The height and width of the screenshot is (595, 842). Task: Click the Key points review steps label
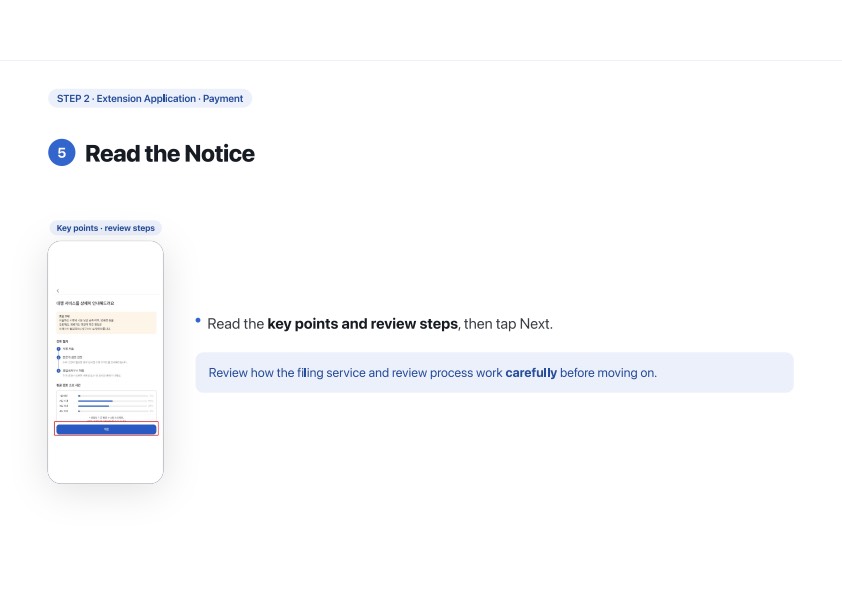[106, 228]
